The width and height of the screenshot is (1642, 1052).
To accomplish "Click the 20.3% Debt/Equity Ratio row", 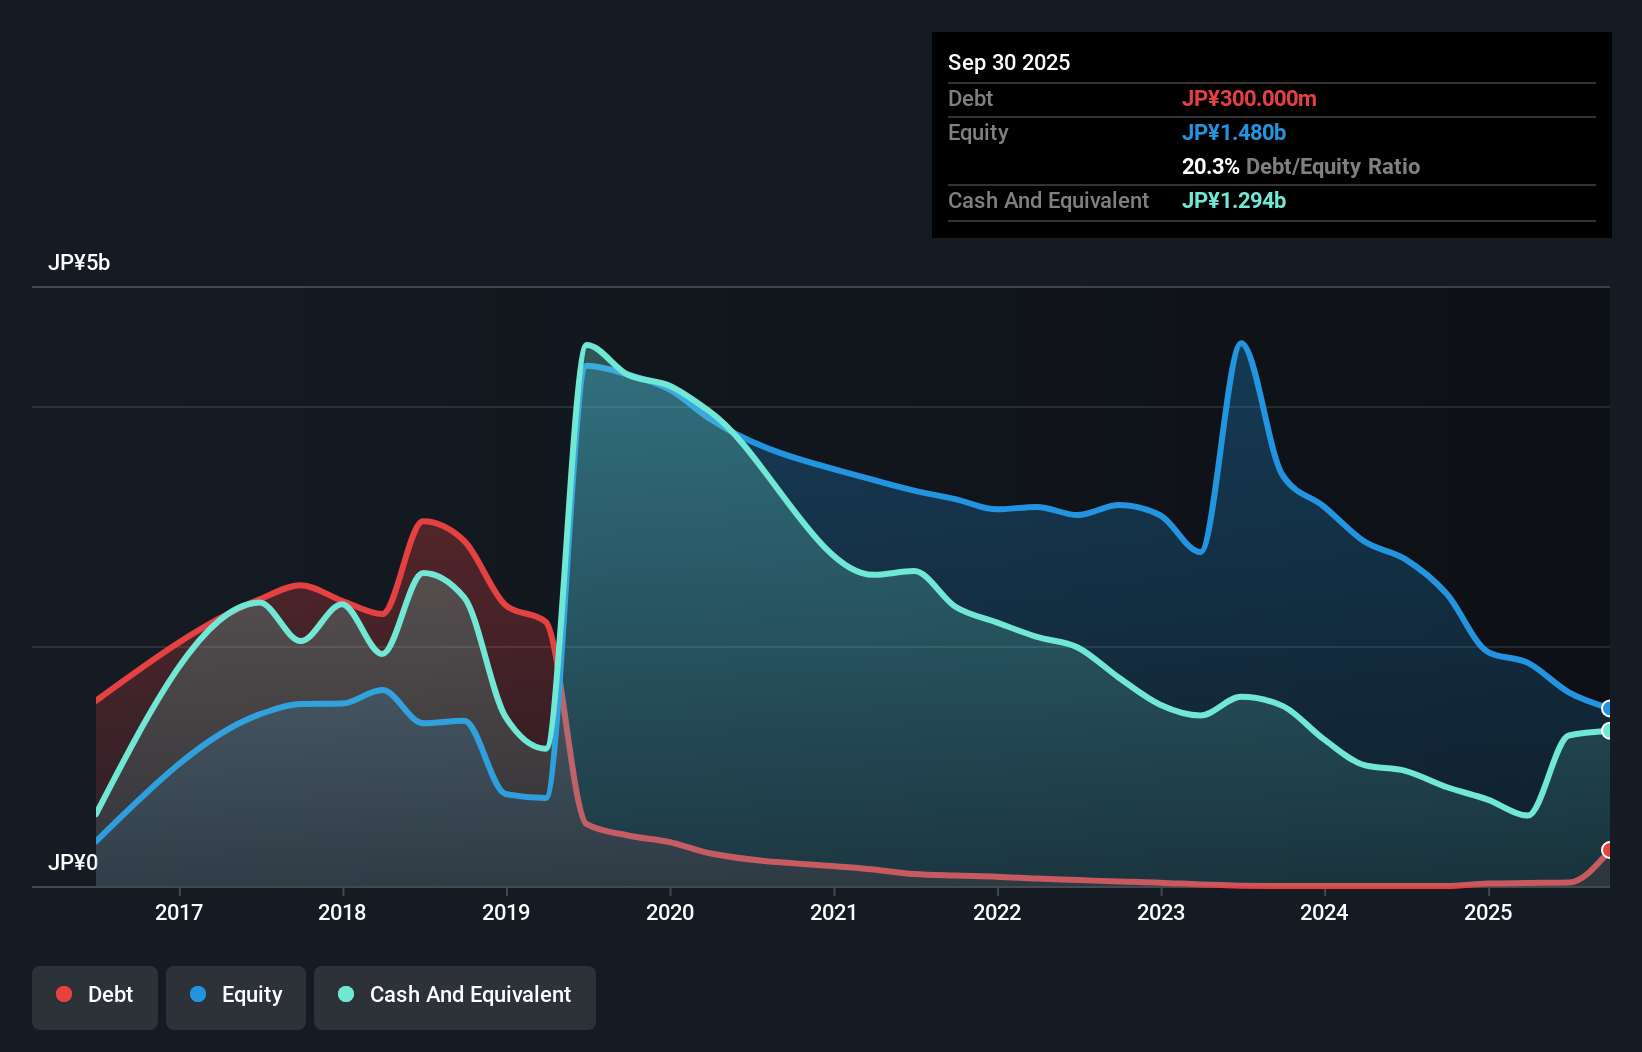I will [x=1301, y=166].
